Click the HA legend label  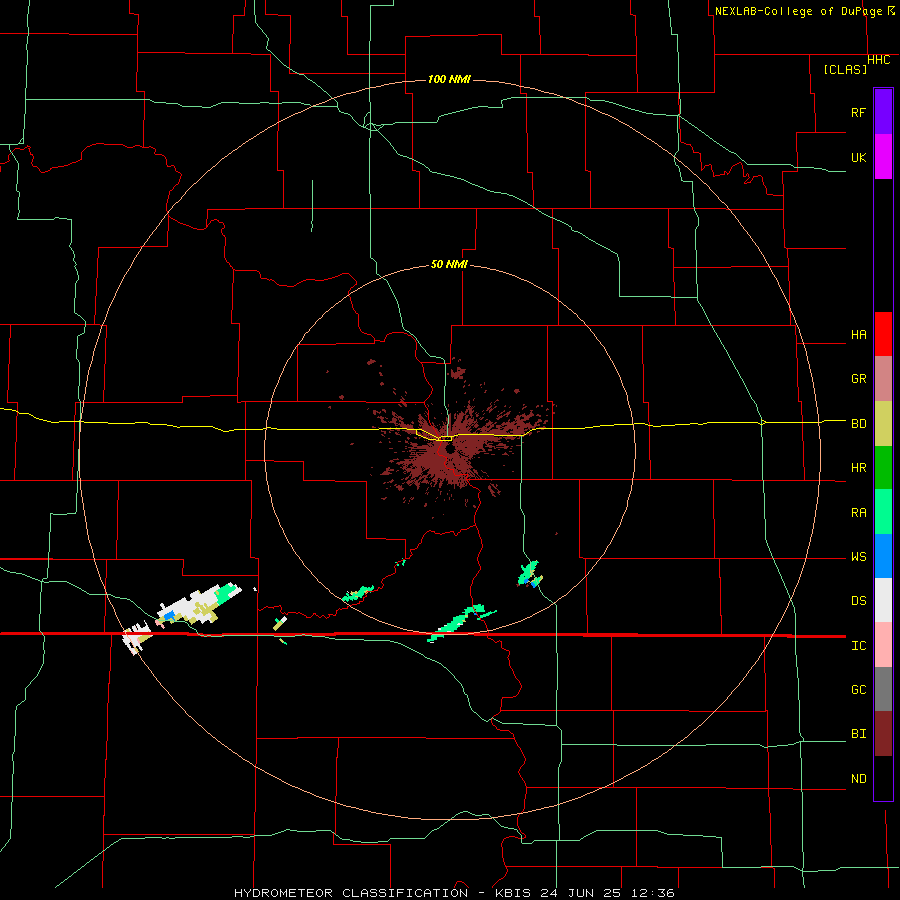click(858, 335)
